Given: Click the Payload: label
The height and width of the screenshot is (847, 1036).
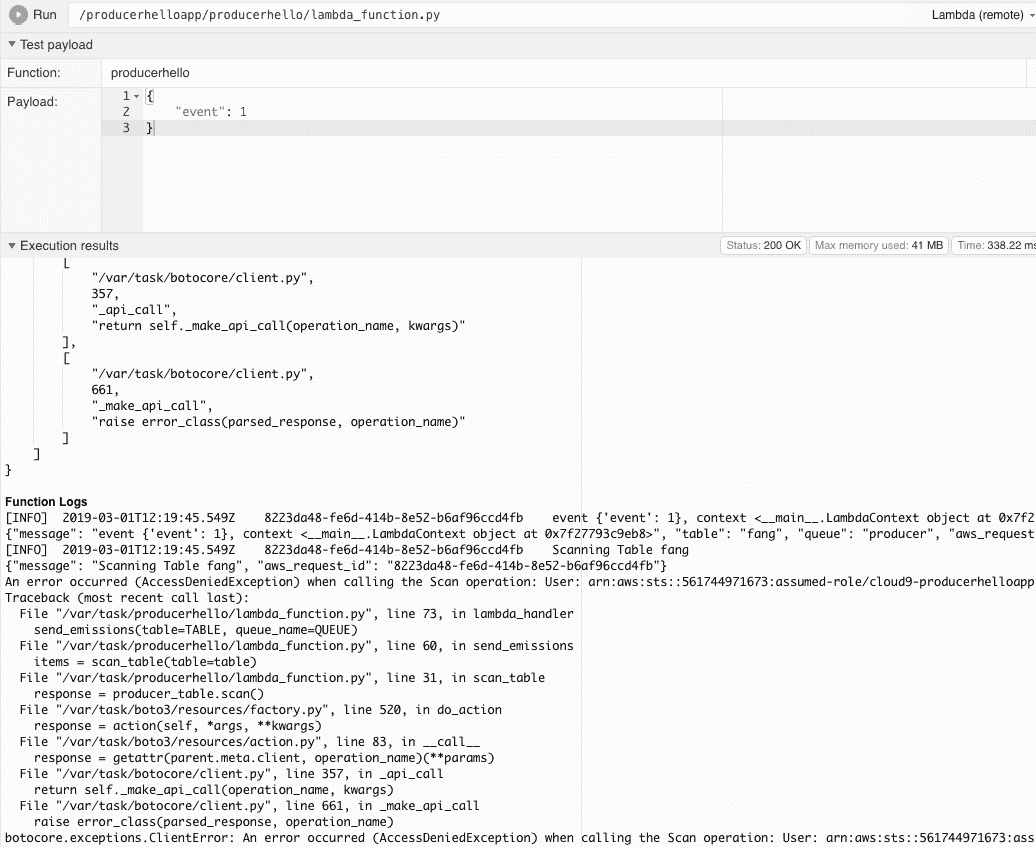Looking at the screenshot, I should point(32,102).
